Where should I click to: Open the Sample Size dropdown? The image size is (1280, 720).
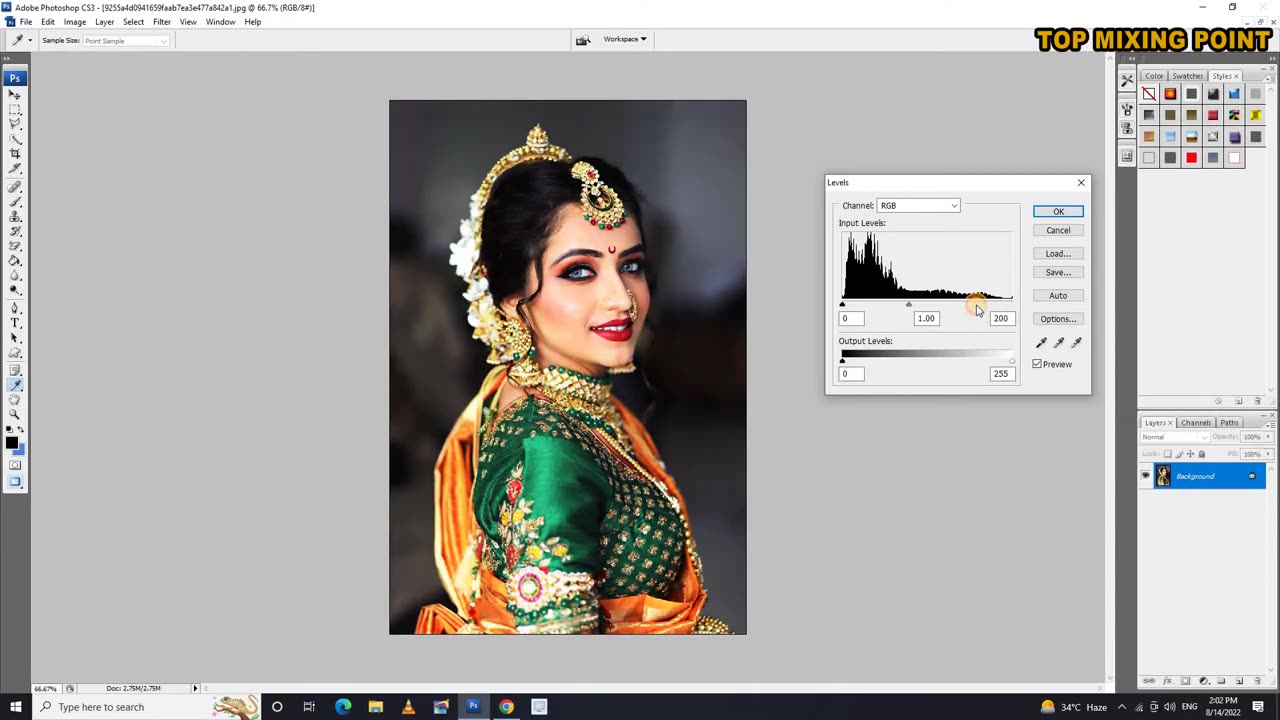click(126, 41)
